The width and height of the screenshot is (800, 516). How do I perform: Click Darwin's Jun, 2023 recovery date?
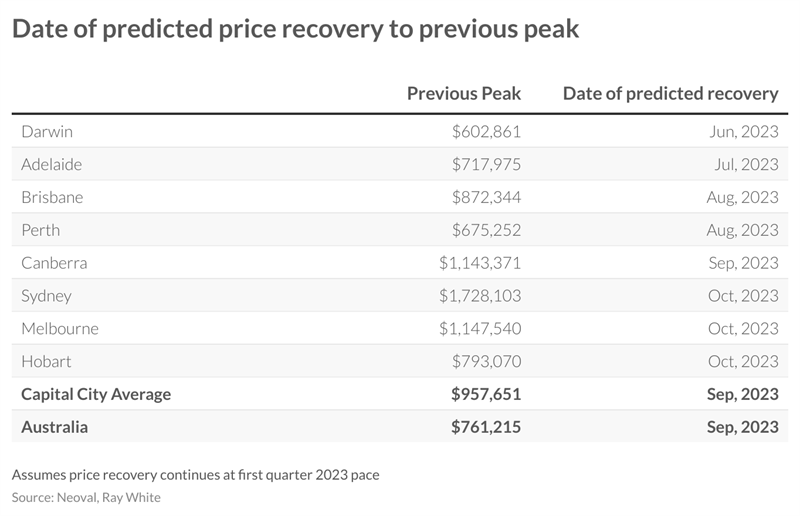(x=744, y=132)
